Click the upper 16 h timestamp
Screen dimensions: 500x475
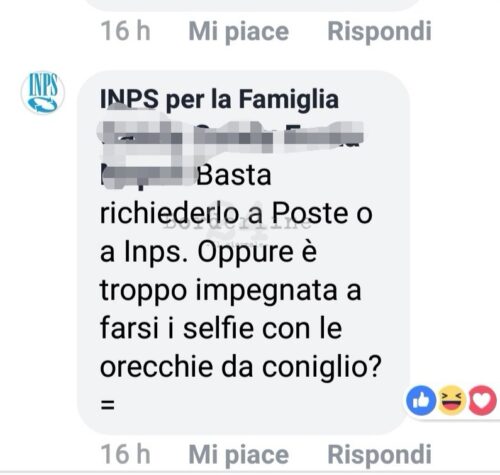(x=125, y=31)
